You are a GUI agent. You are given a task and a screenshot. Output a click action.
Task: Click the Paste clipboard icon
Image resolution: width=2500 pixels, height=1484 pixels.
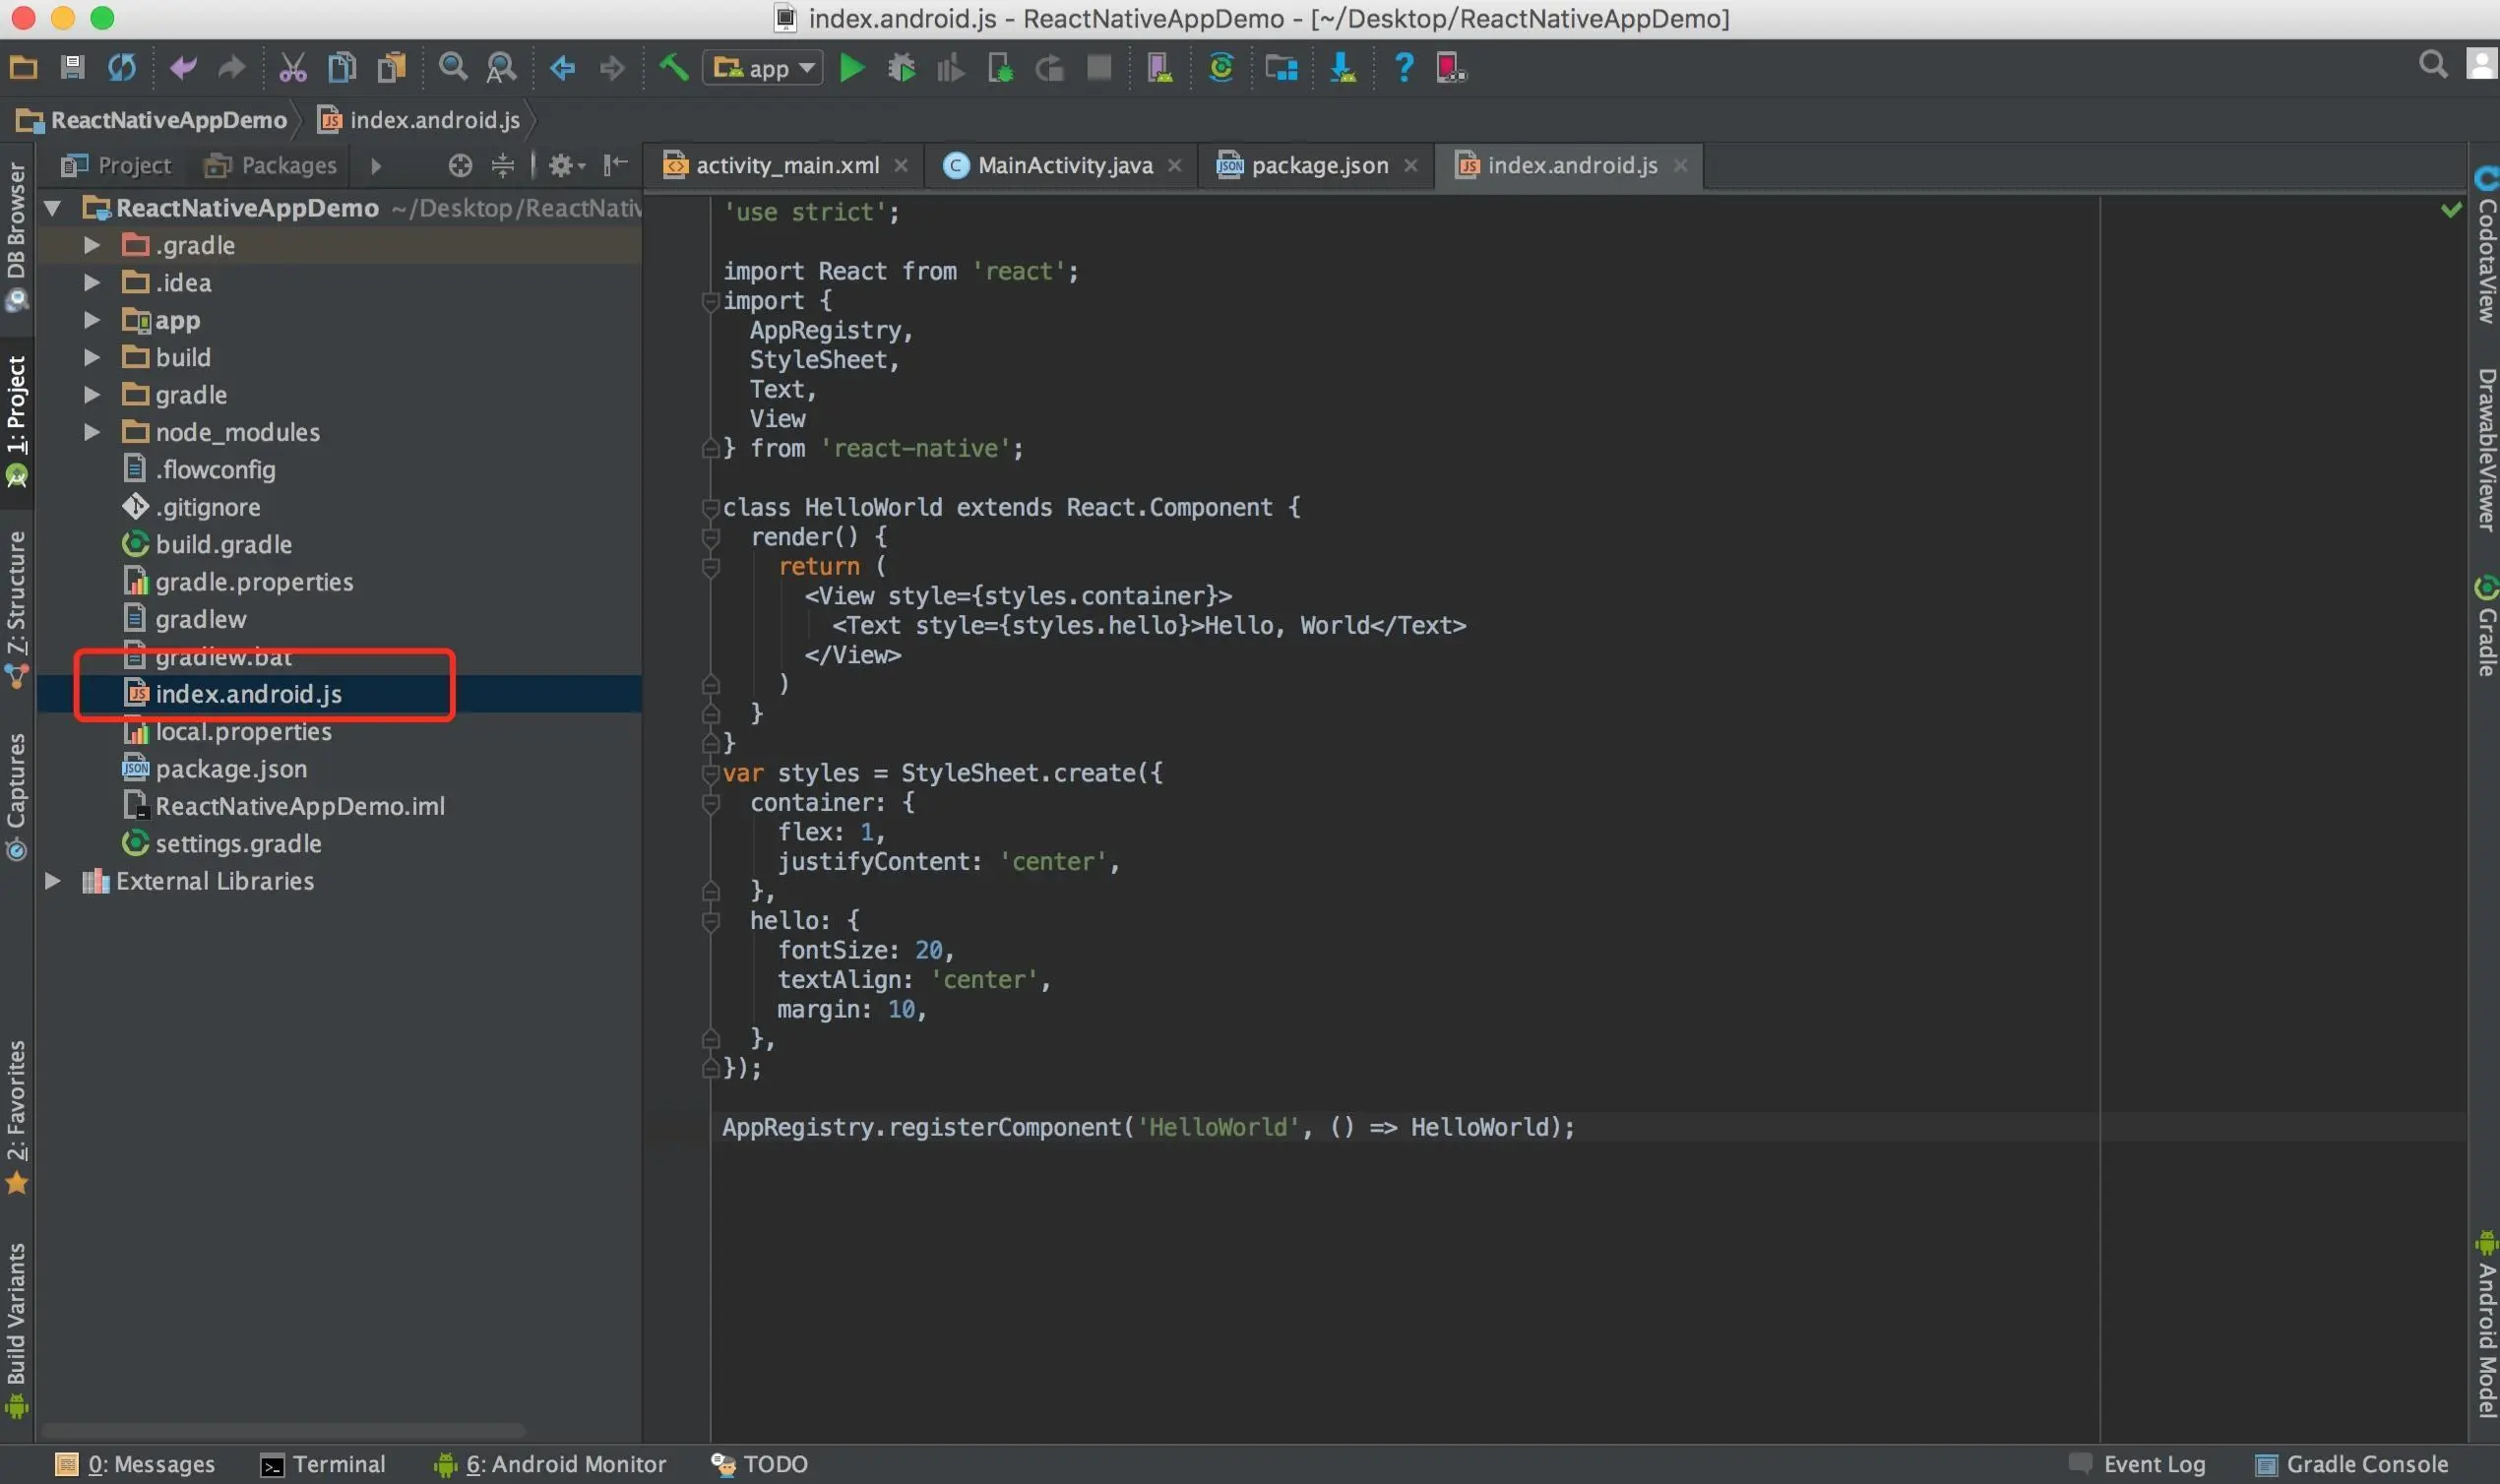tap(391, 68)
